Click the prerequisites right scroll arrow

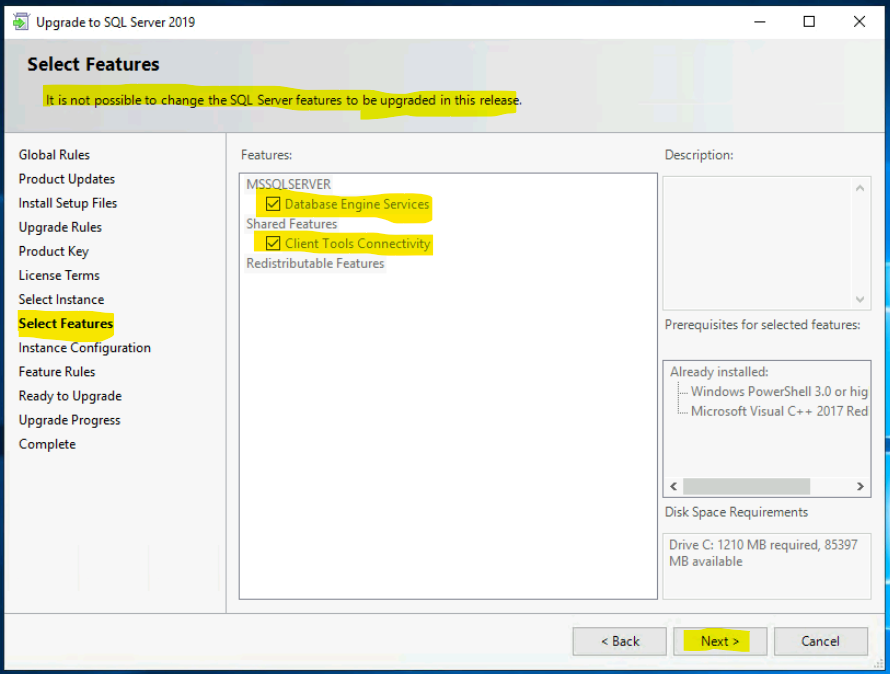click(x=860, y=486)
